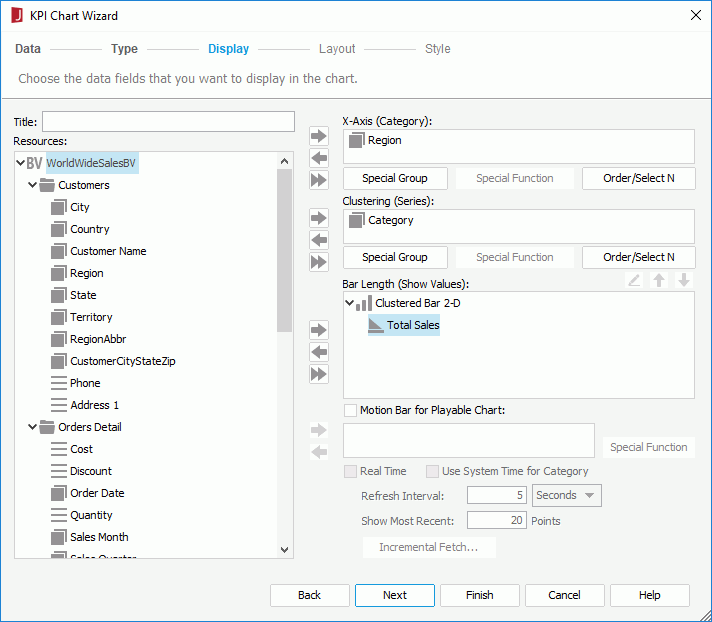Viewport: 712px width, 622px height.
Task: Click add-all double arrow for Bar Length
Action: tap(319, 374)
